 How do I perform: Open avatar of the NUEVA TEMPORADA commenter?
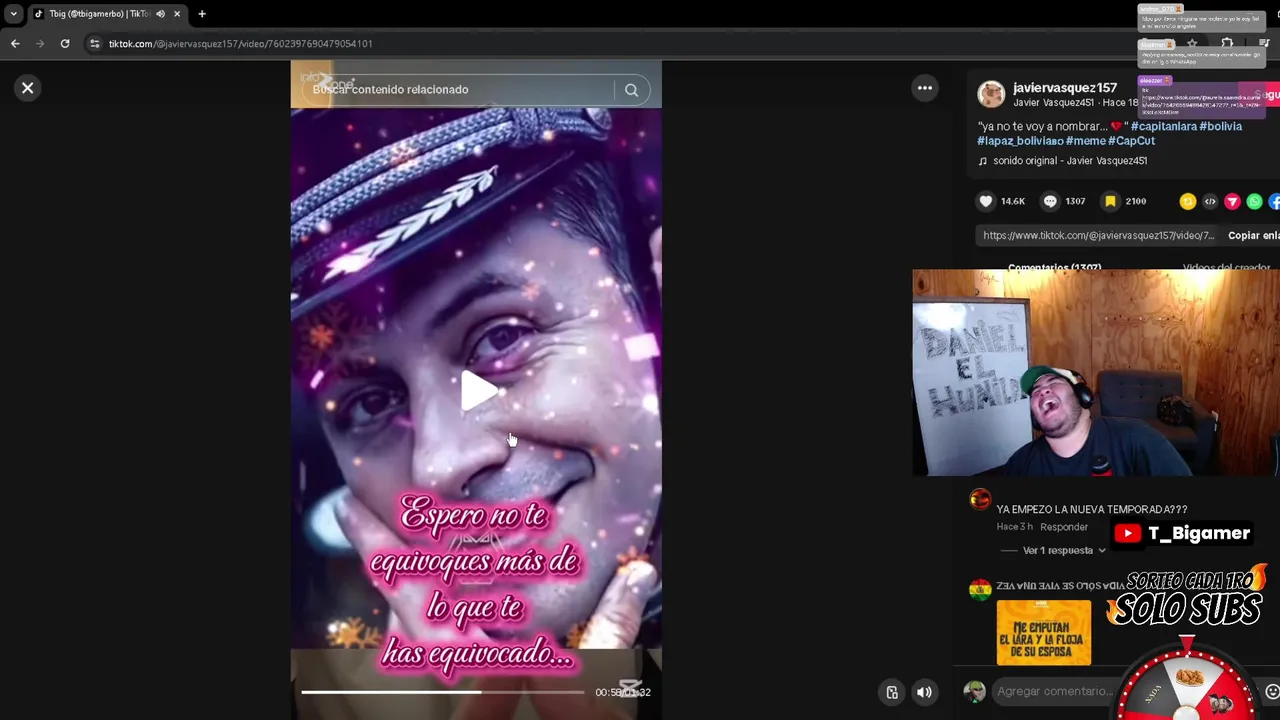coord(980,500)
